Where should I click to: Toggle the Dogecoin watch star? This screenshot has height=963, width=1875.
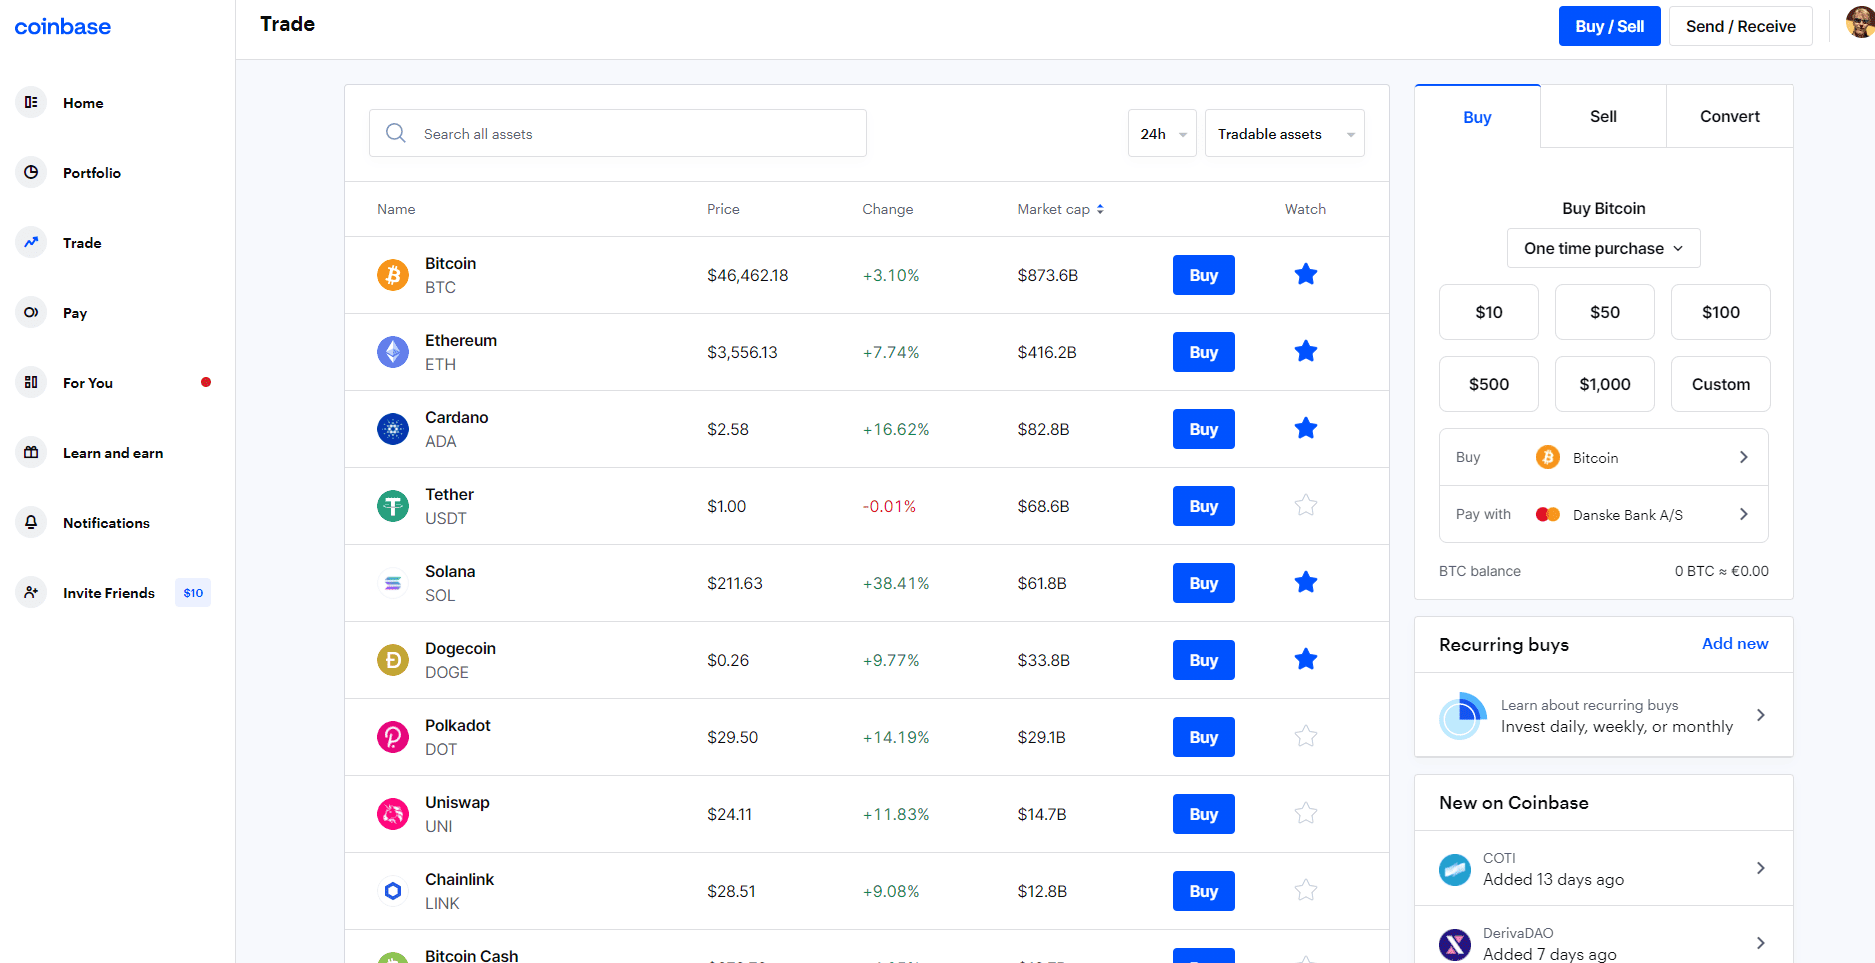tap(1306, 659)
